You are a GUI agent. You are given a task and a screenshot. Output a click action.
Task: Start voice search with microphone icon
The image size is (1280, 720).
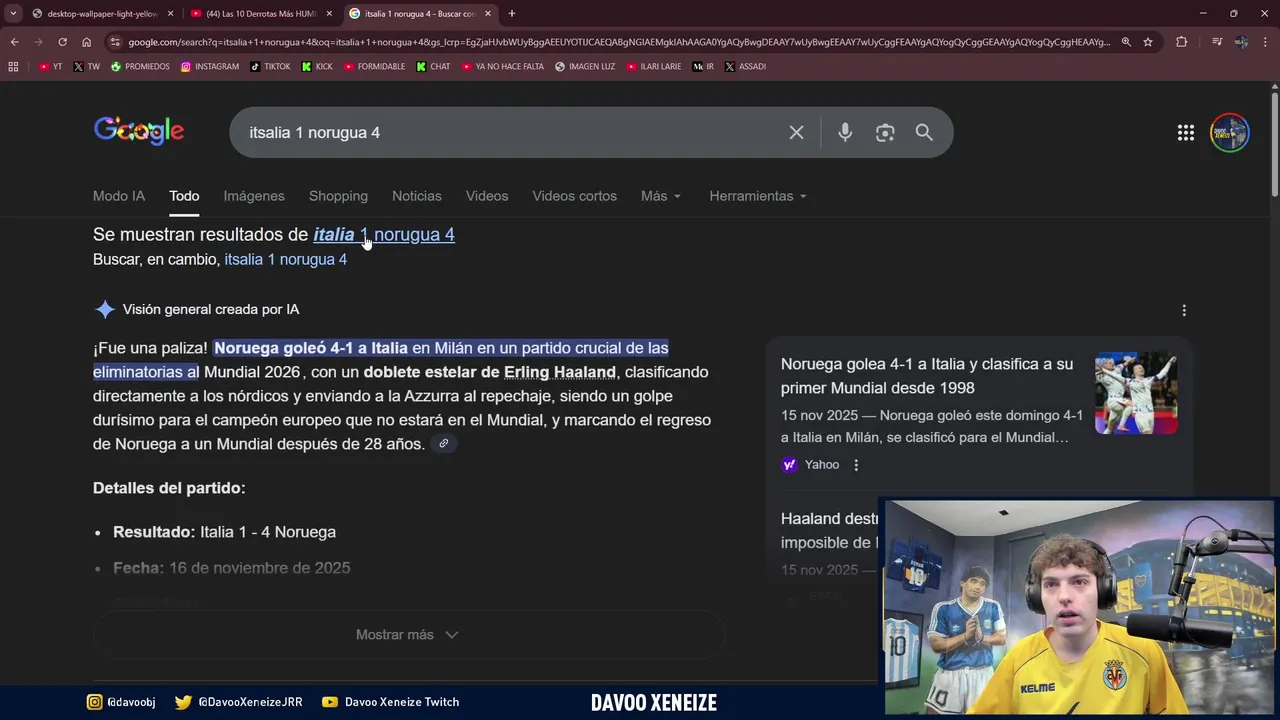(845, 132)
